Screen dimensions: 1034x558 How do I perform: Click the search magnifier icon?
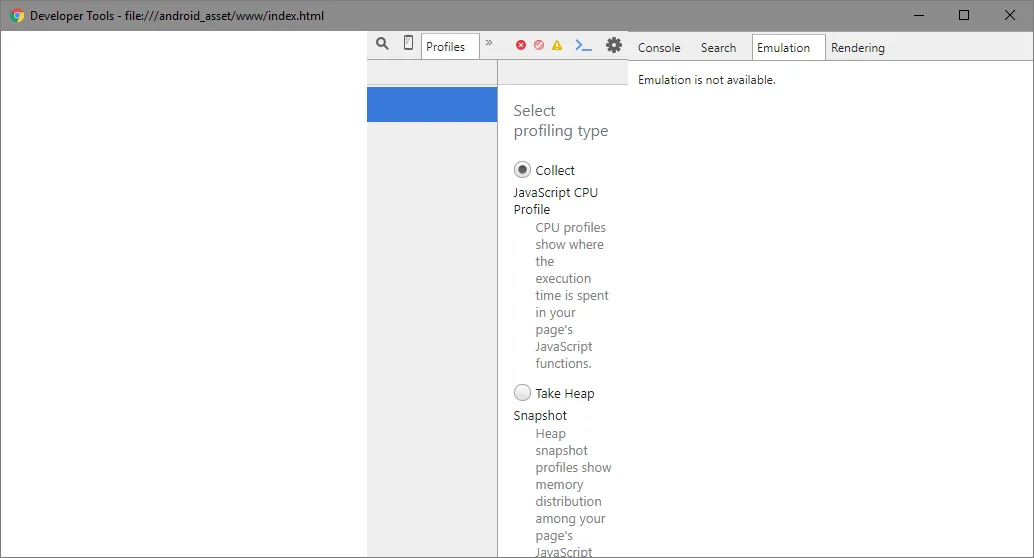click(x=382, y=44)
